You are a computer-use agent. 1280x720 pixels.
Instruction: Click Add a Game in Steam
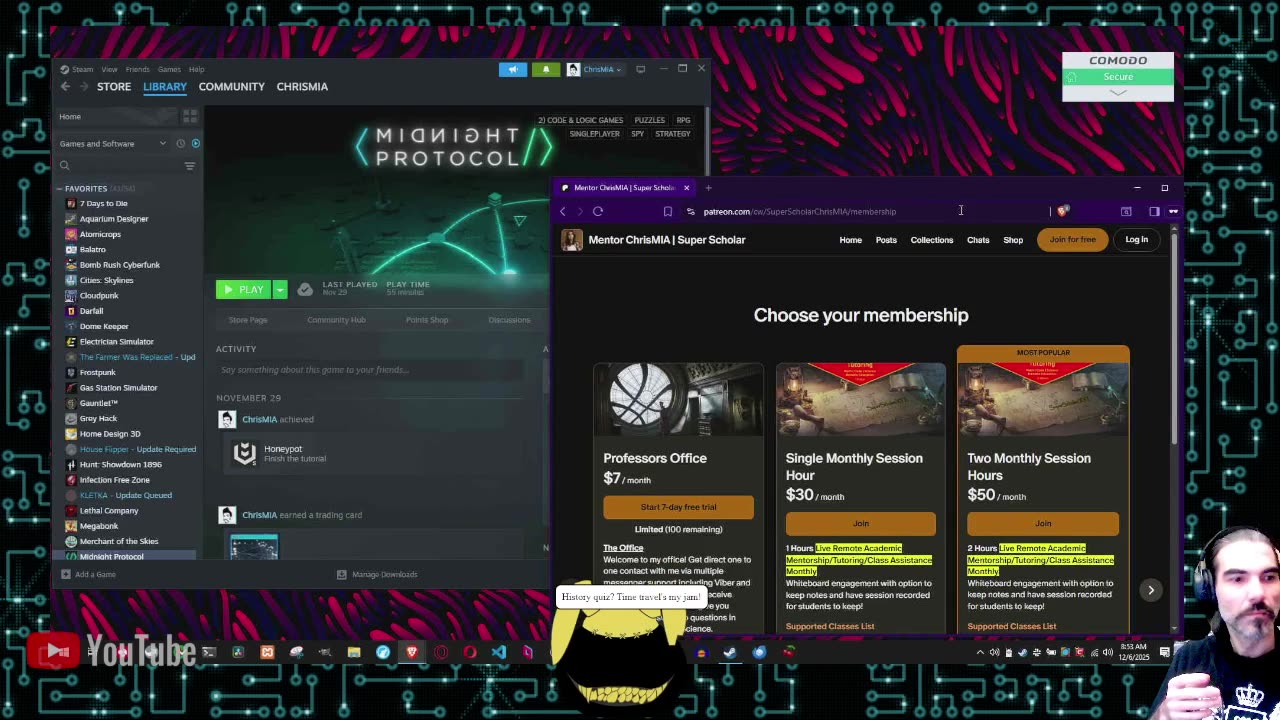88,574
